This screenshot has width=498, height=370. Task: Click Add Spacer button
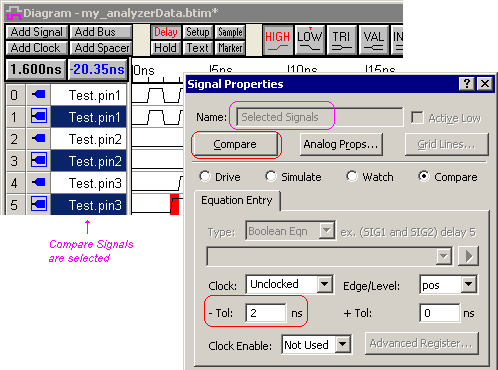click(x=101, y=48)
